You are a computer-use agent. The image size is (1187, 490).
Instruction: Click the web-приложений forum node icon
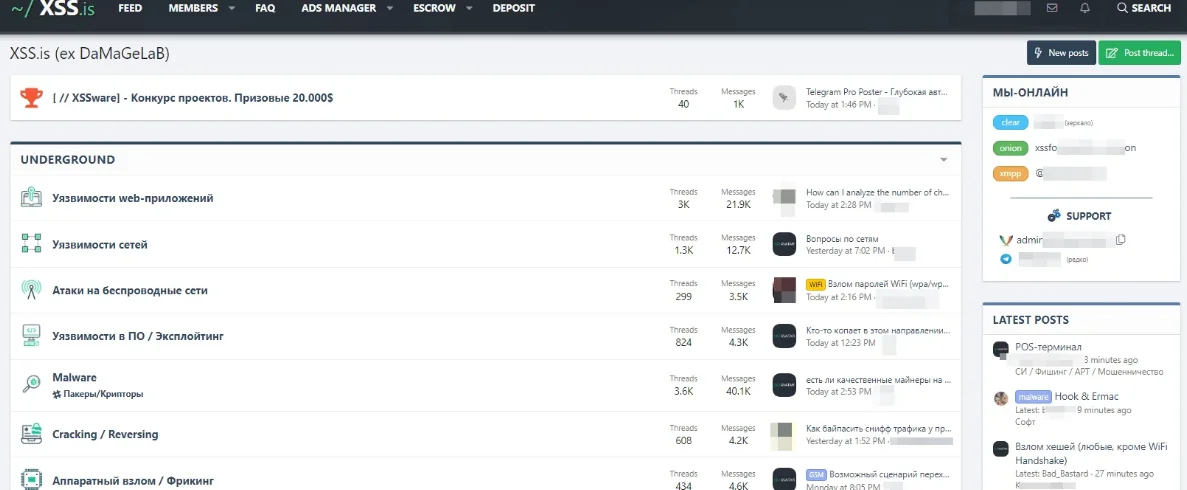pyautogui.click(x=31, y=198)
